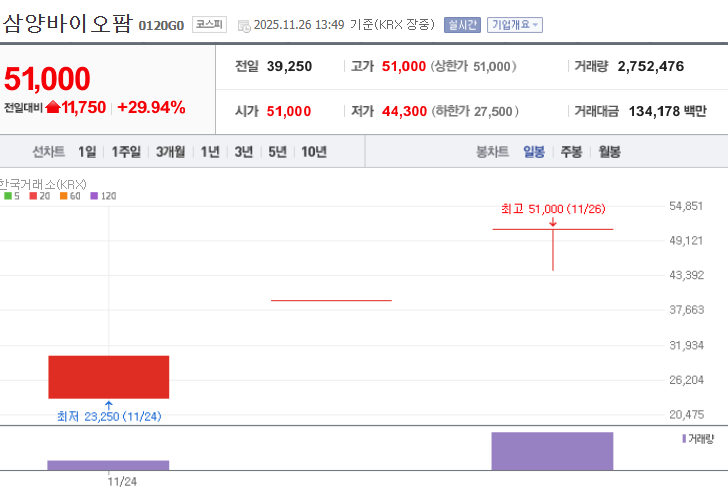Click the 20,475 price axis label

click(x=687, y=414)
